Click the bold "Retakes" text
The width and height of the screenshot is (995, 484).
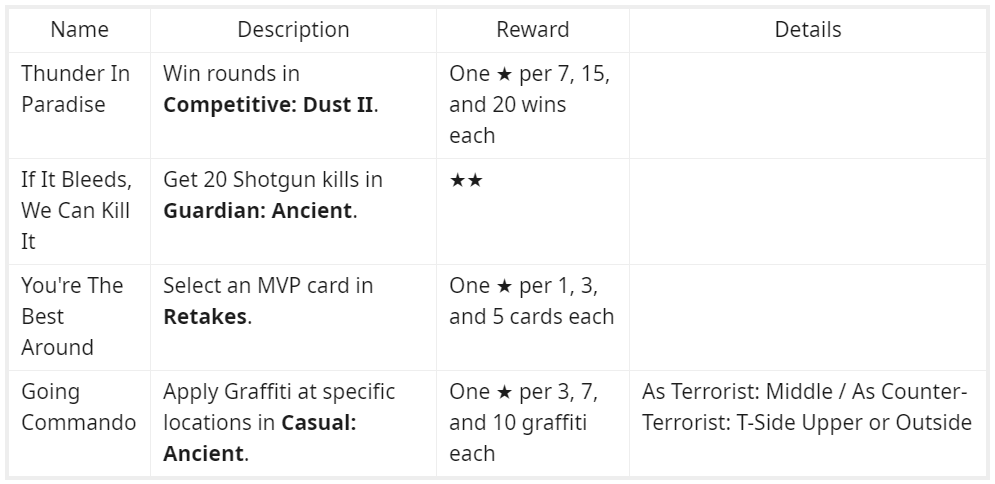point(206,317)
